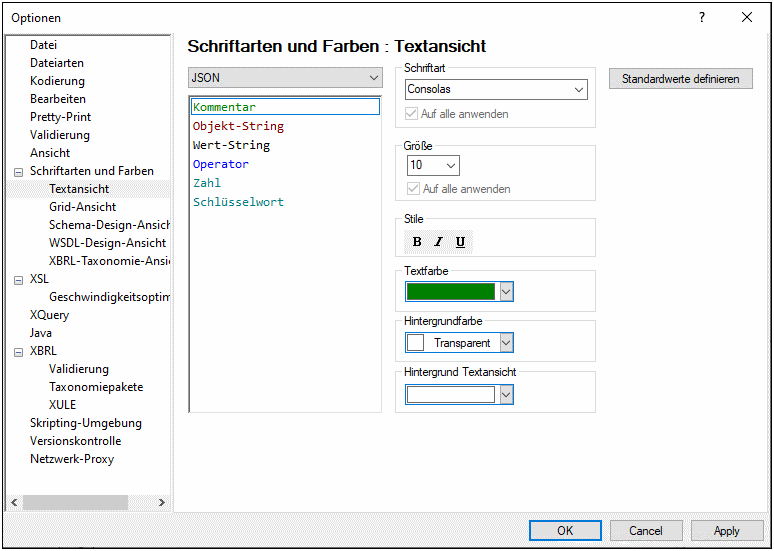Select Schlüsselwort in the style list

coord(238,202)
